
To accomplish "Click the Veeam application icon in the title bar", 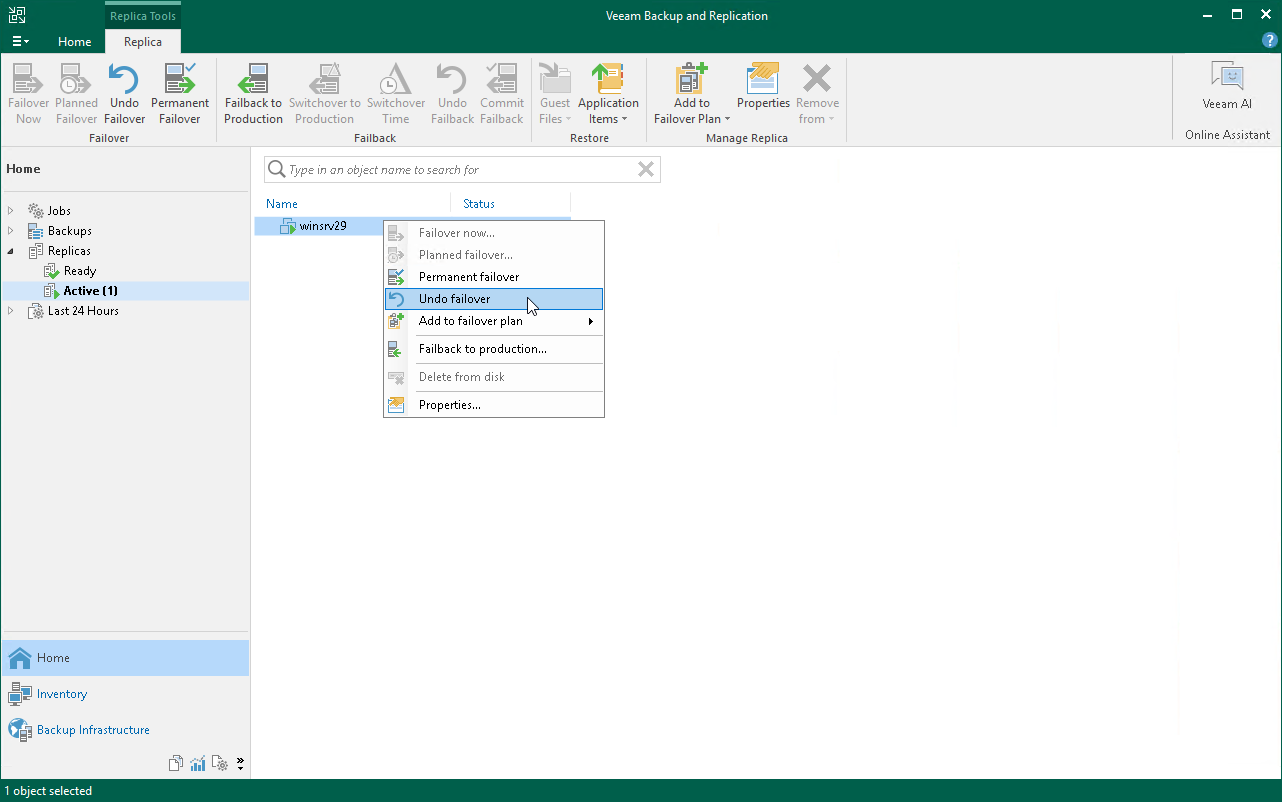I will tap(17, 15).
